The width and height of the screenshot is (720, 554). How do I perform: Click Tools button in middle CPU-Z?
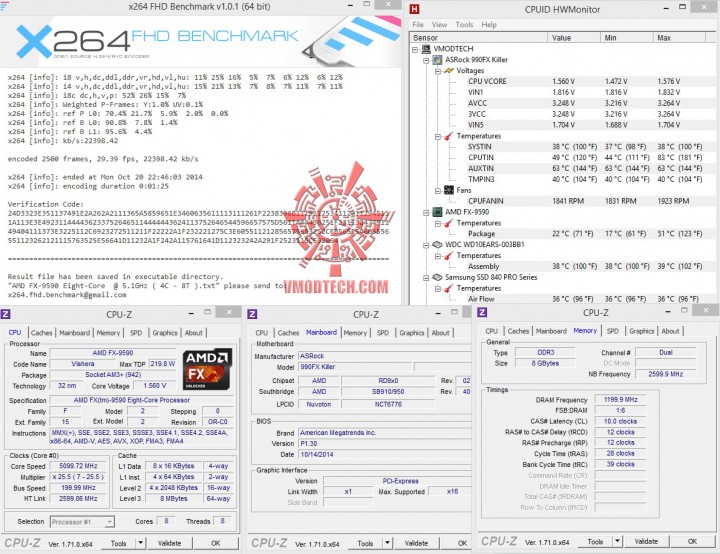(366, 543)
